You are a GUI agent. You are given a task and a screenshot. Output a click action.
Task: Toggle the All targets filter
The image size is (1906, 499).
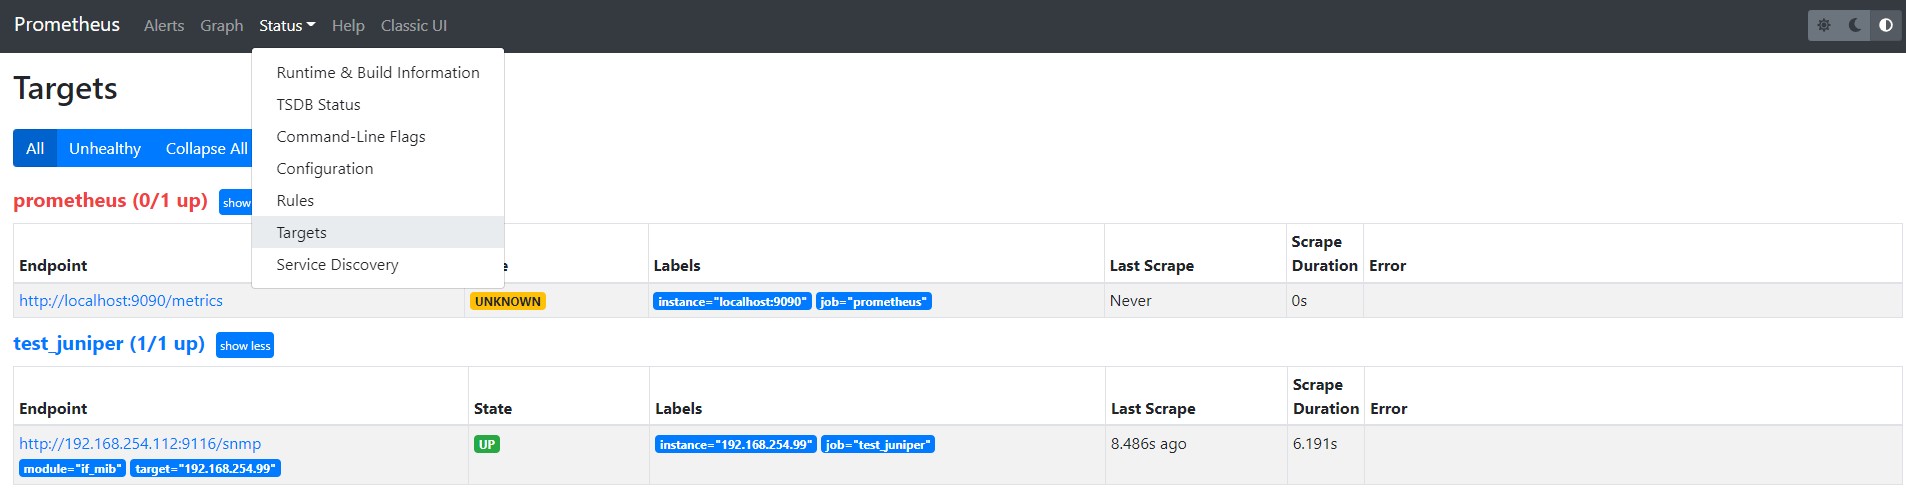(x=35, y=148)
